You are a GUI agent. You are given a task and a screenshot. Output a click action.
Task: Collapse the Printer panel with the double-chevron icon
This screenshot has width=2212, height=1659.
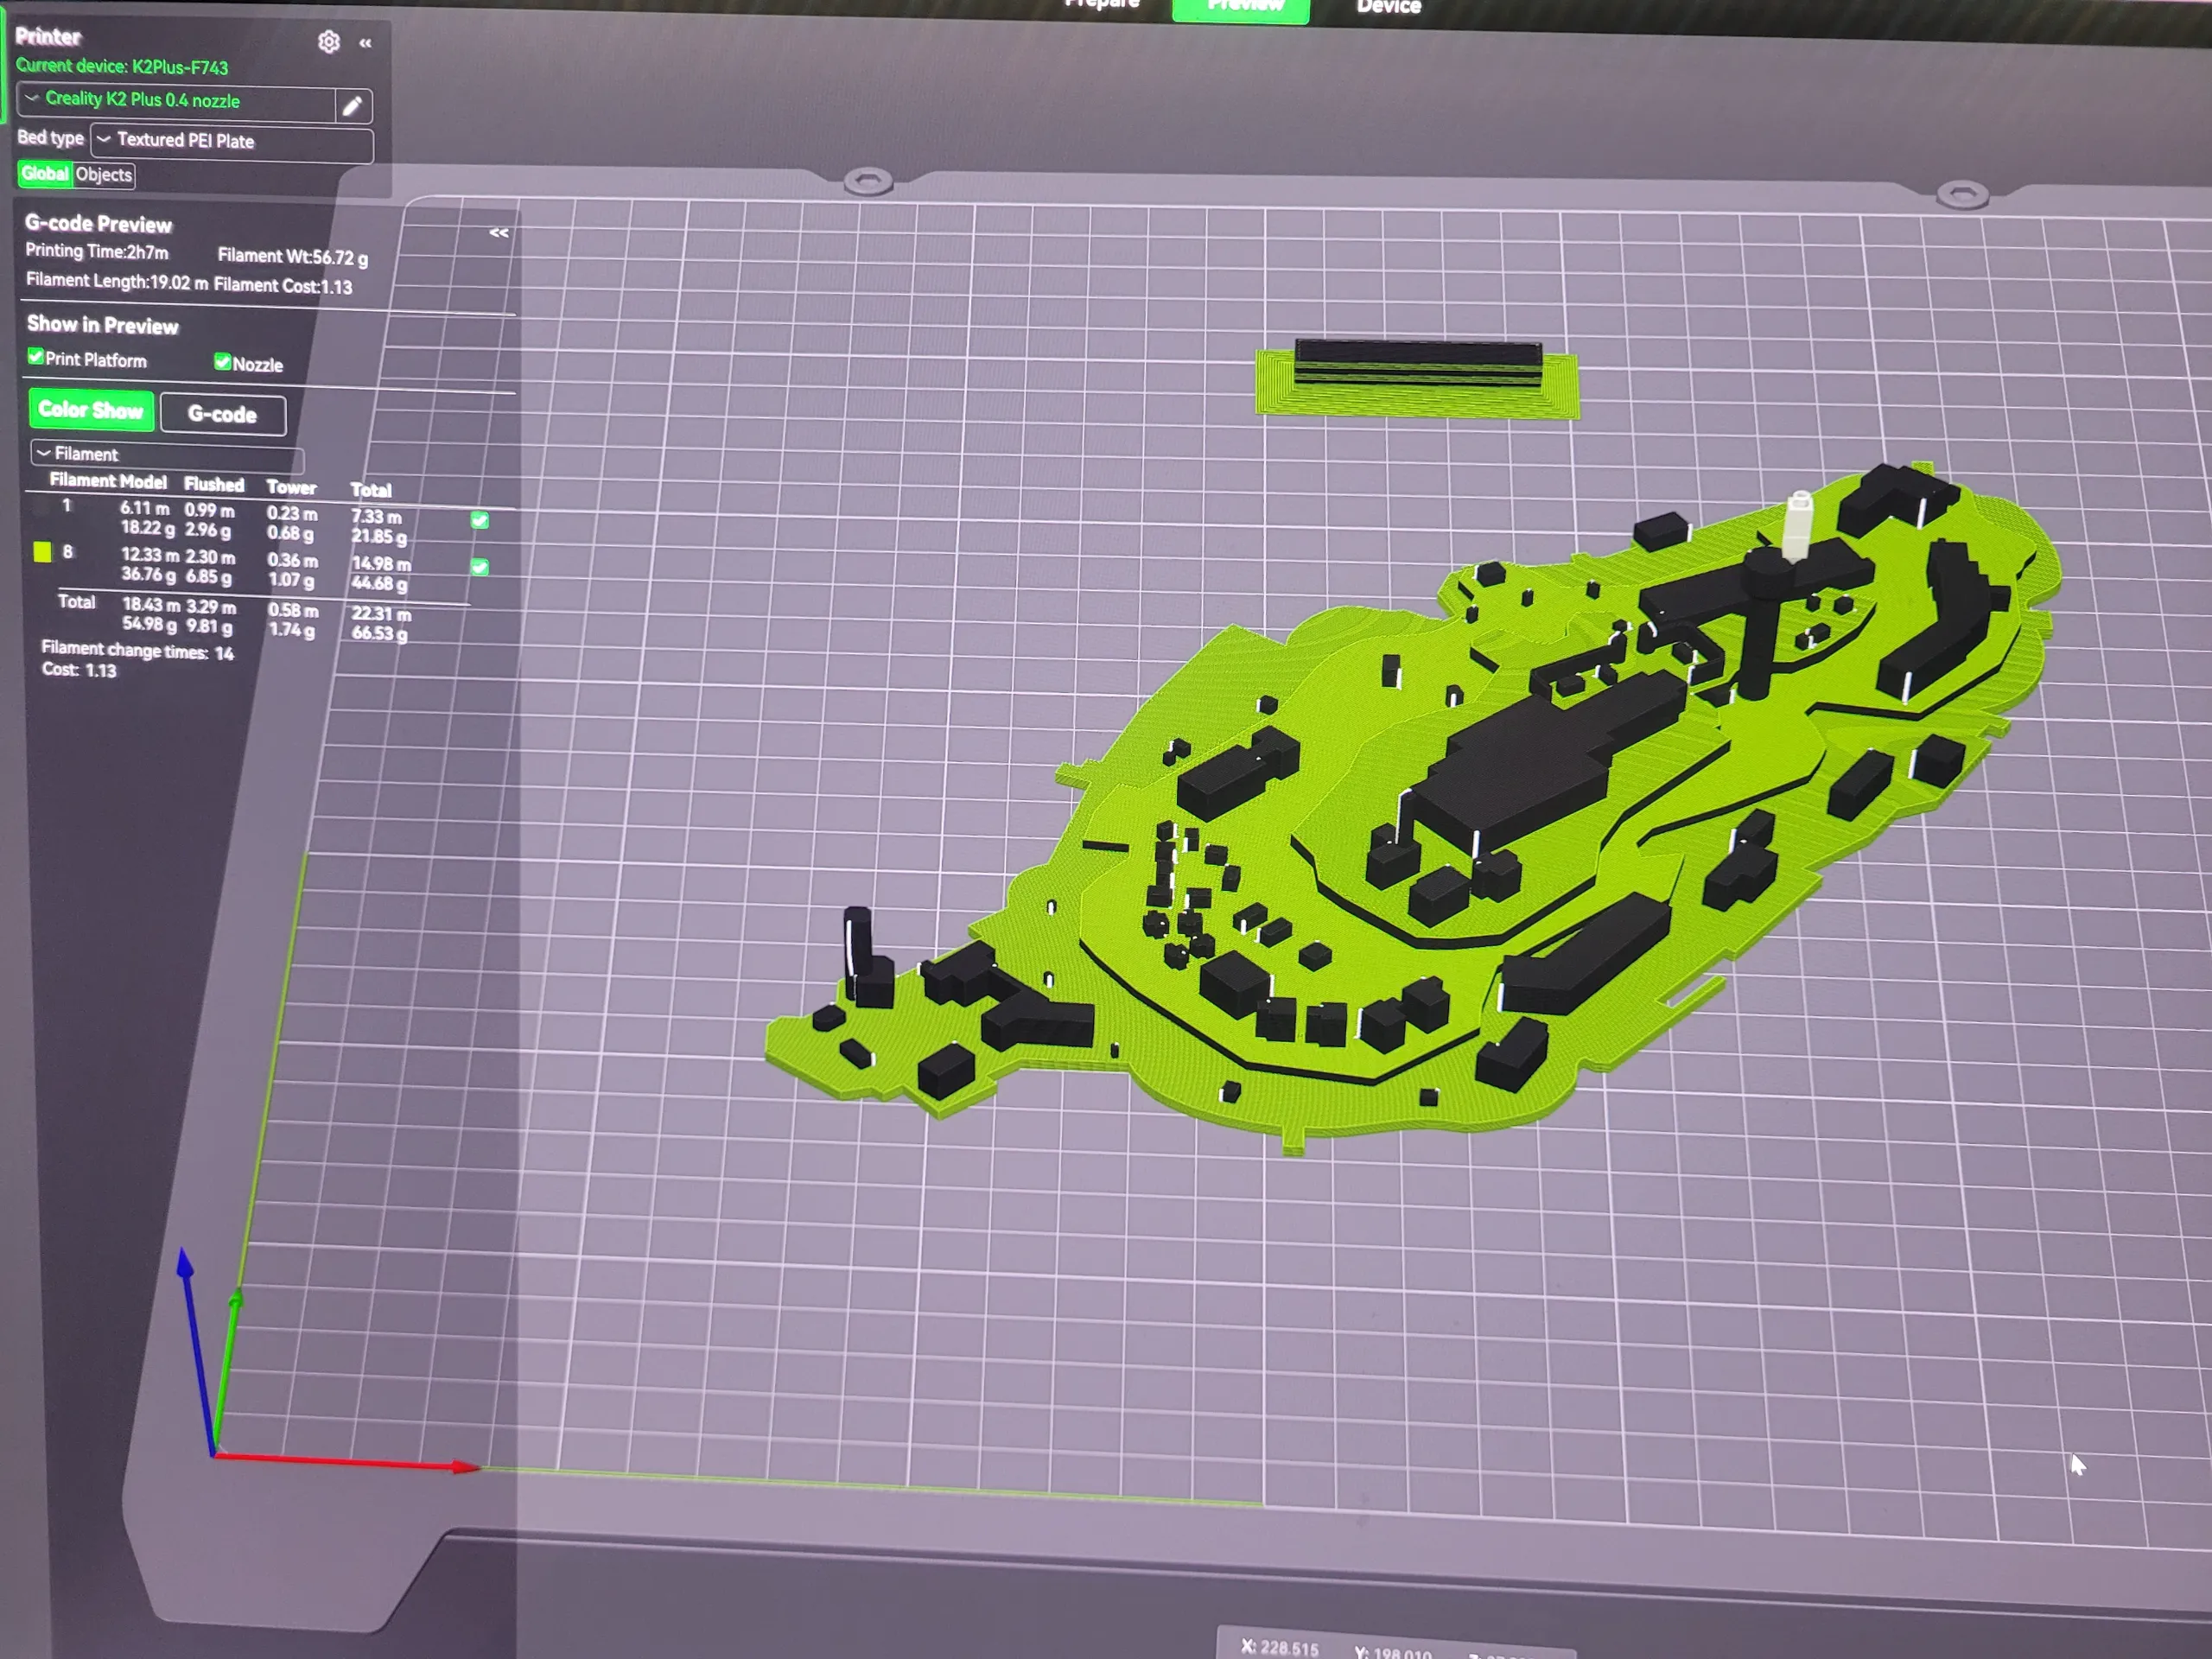(366, 44)
